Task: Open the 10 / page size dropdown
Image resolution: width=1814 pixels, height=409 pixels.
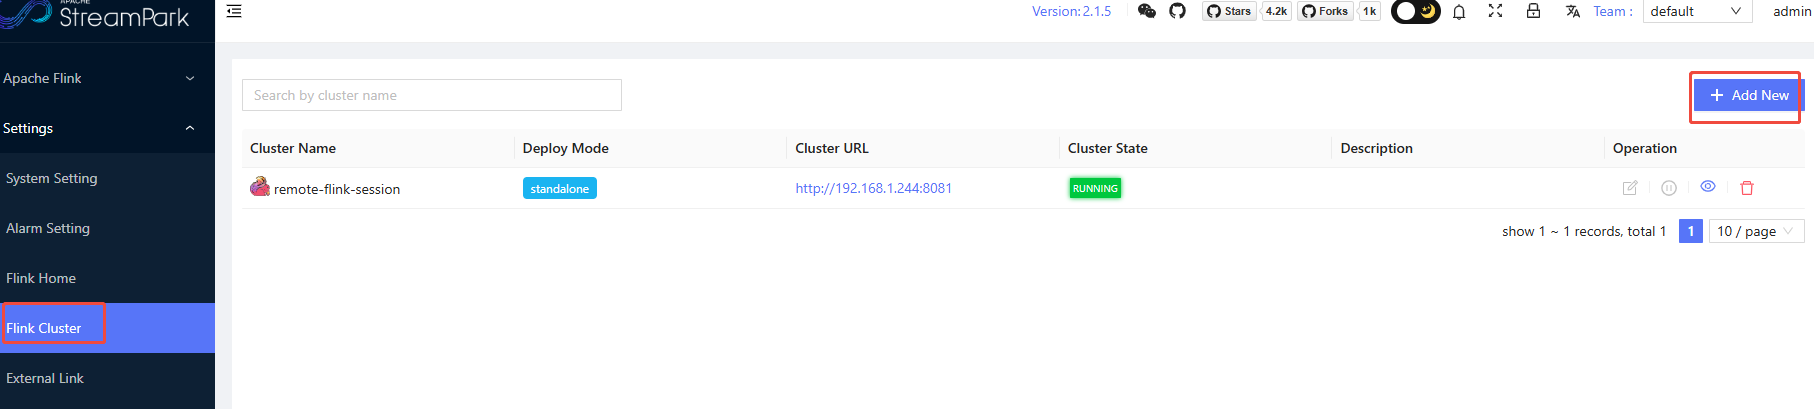Action: click(x=1757, y=231)
